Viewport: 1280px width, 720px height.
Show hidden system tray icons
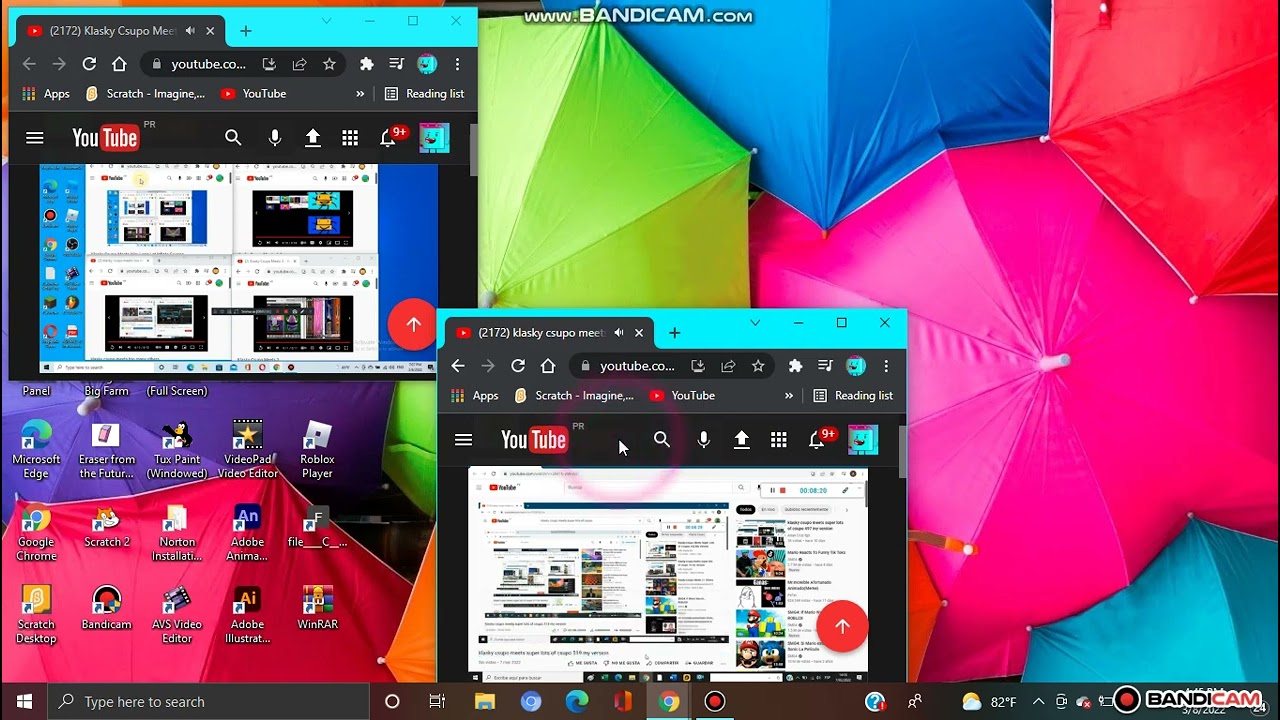click(1038, 702)
